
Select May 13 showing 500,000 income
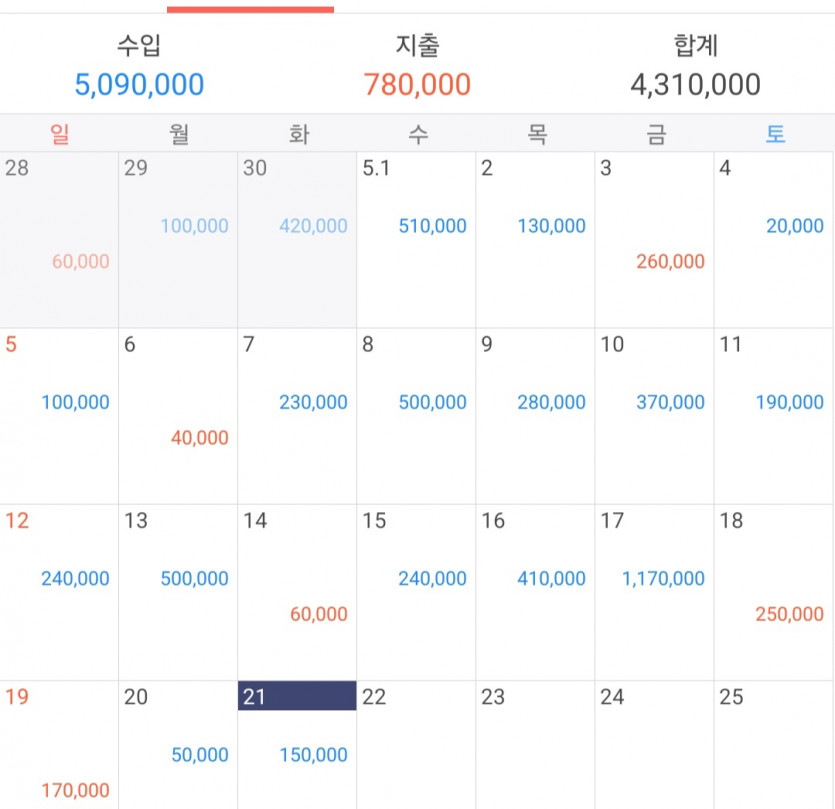[178, 592]
